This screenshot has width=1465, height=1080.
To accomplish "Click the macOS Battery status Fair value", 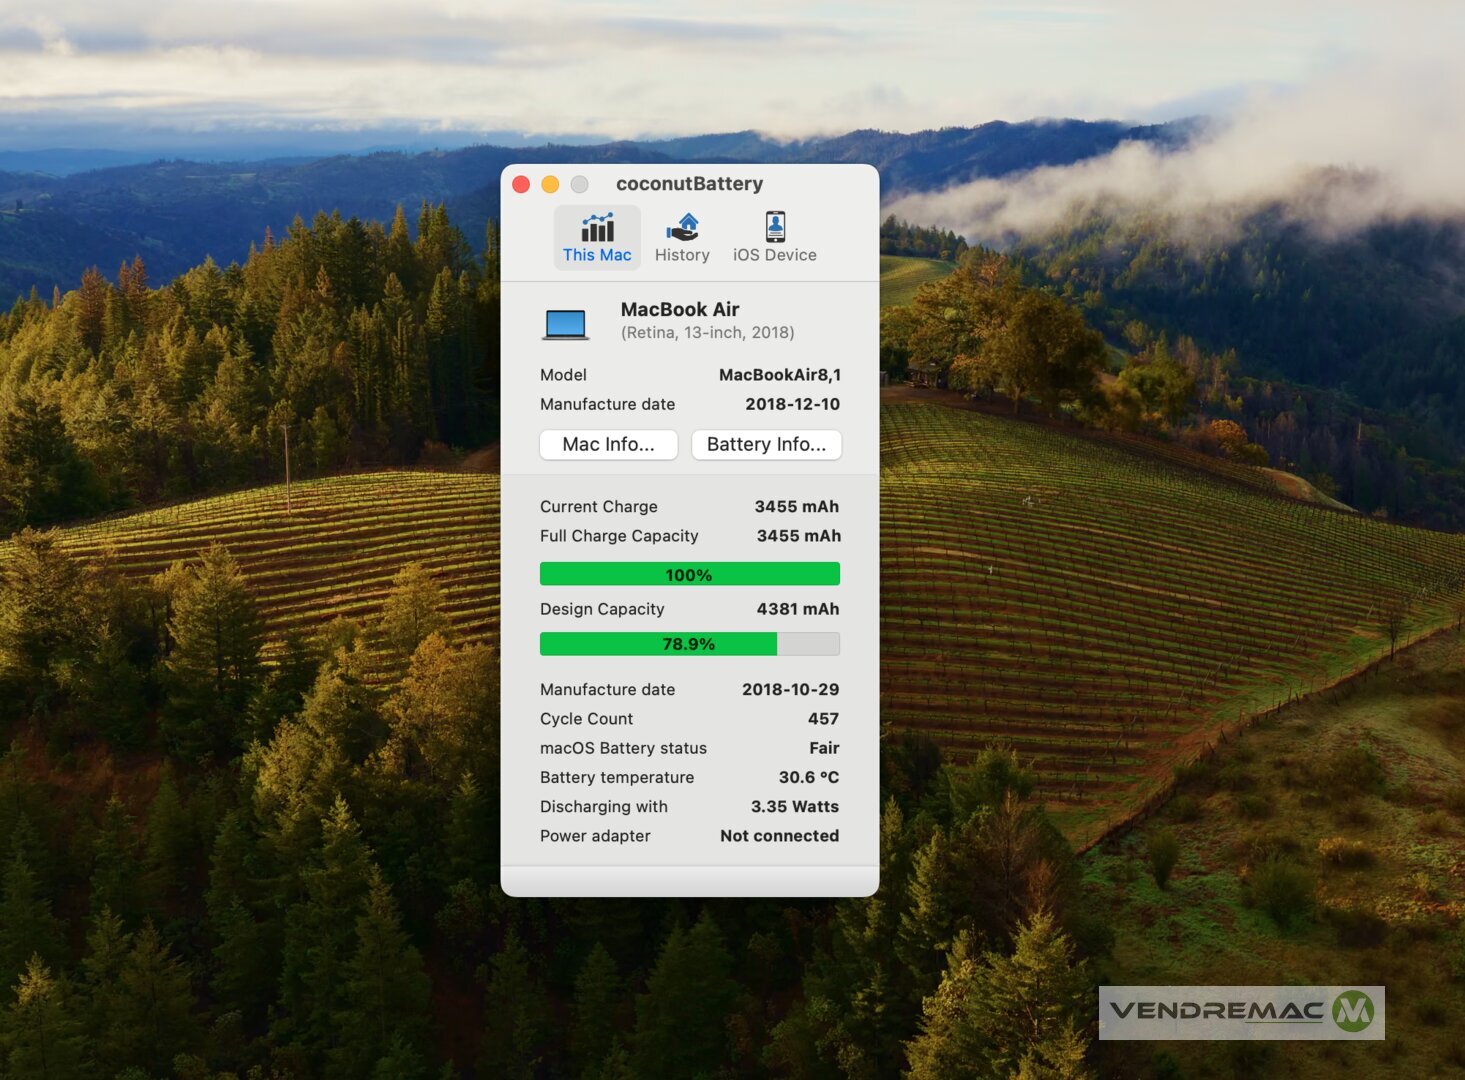I will tap(824, 748).
